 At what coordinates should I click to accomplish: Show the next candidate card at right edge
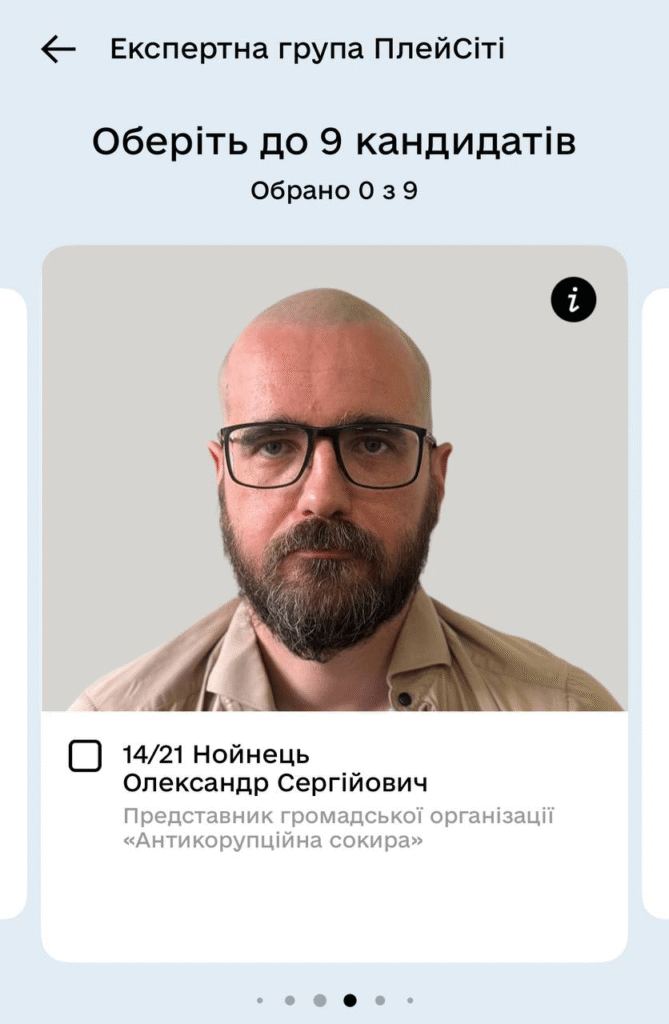tap(656, 603)
